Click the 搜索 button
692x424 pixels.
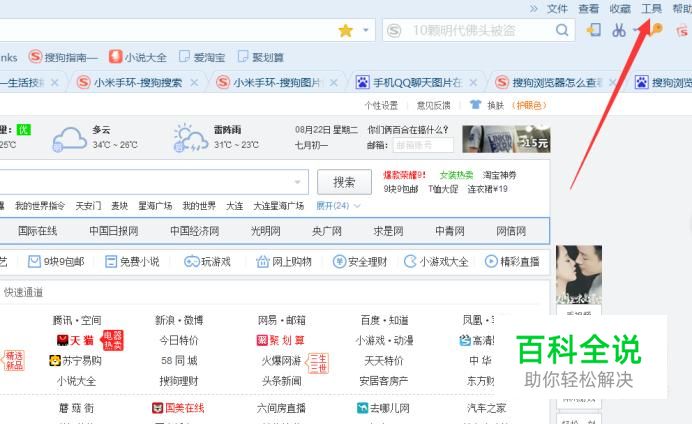point(344,182)
